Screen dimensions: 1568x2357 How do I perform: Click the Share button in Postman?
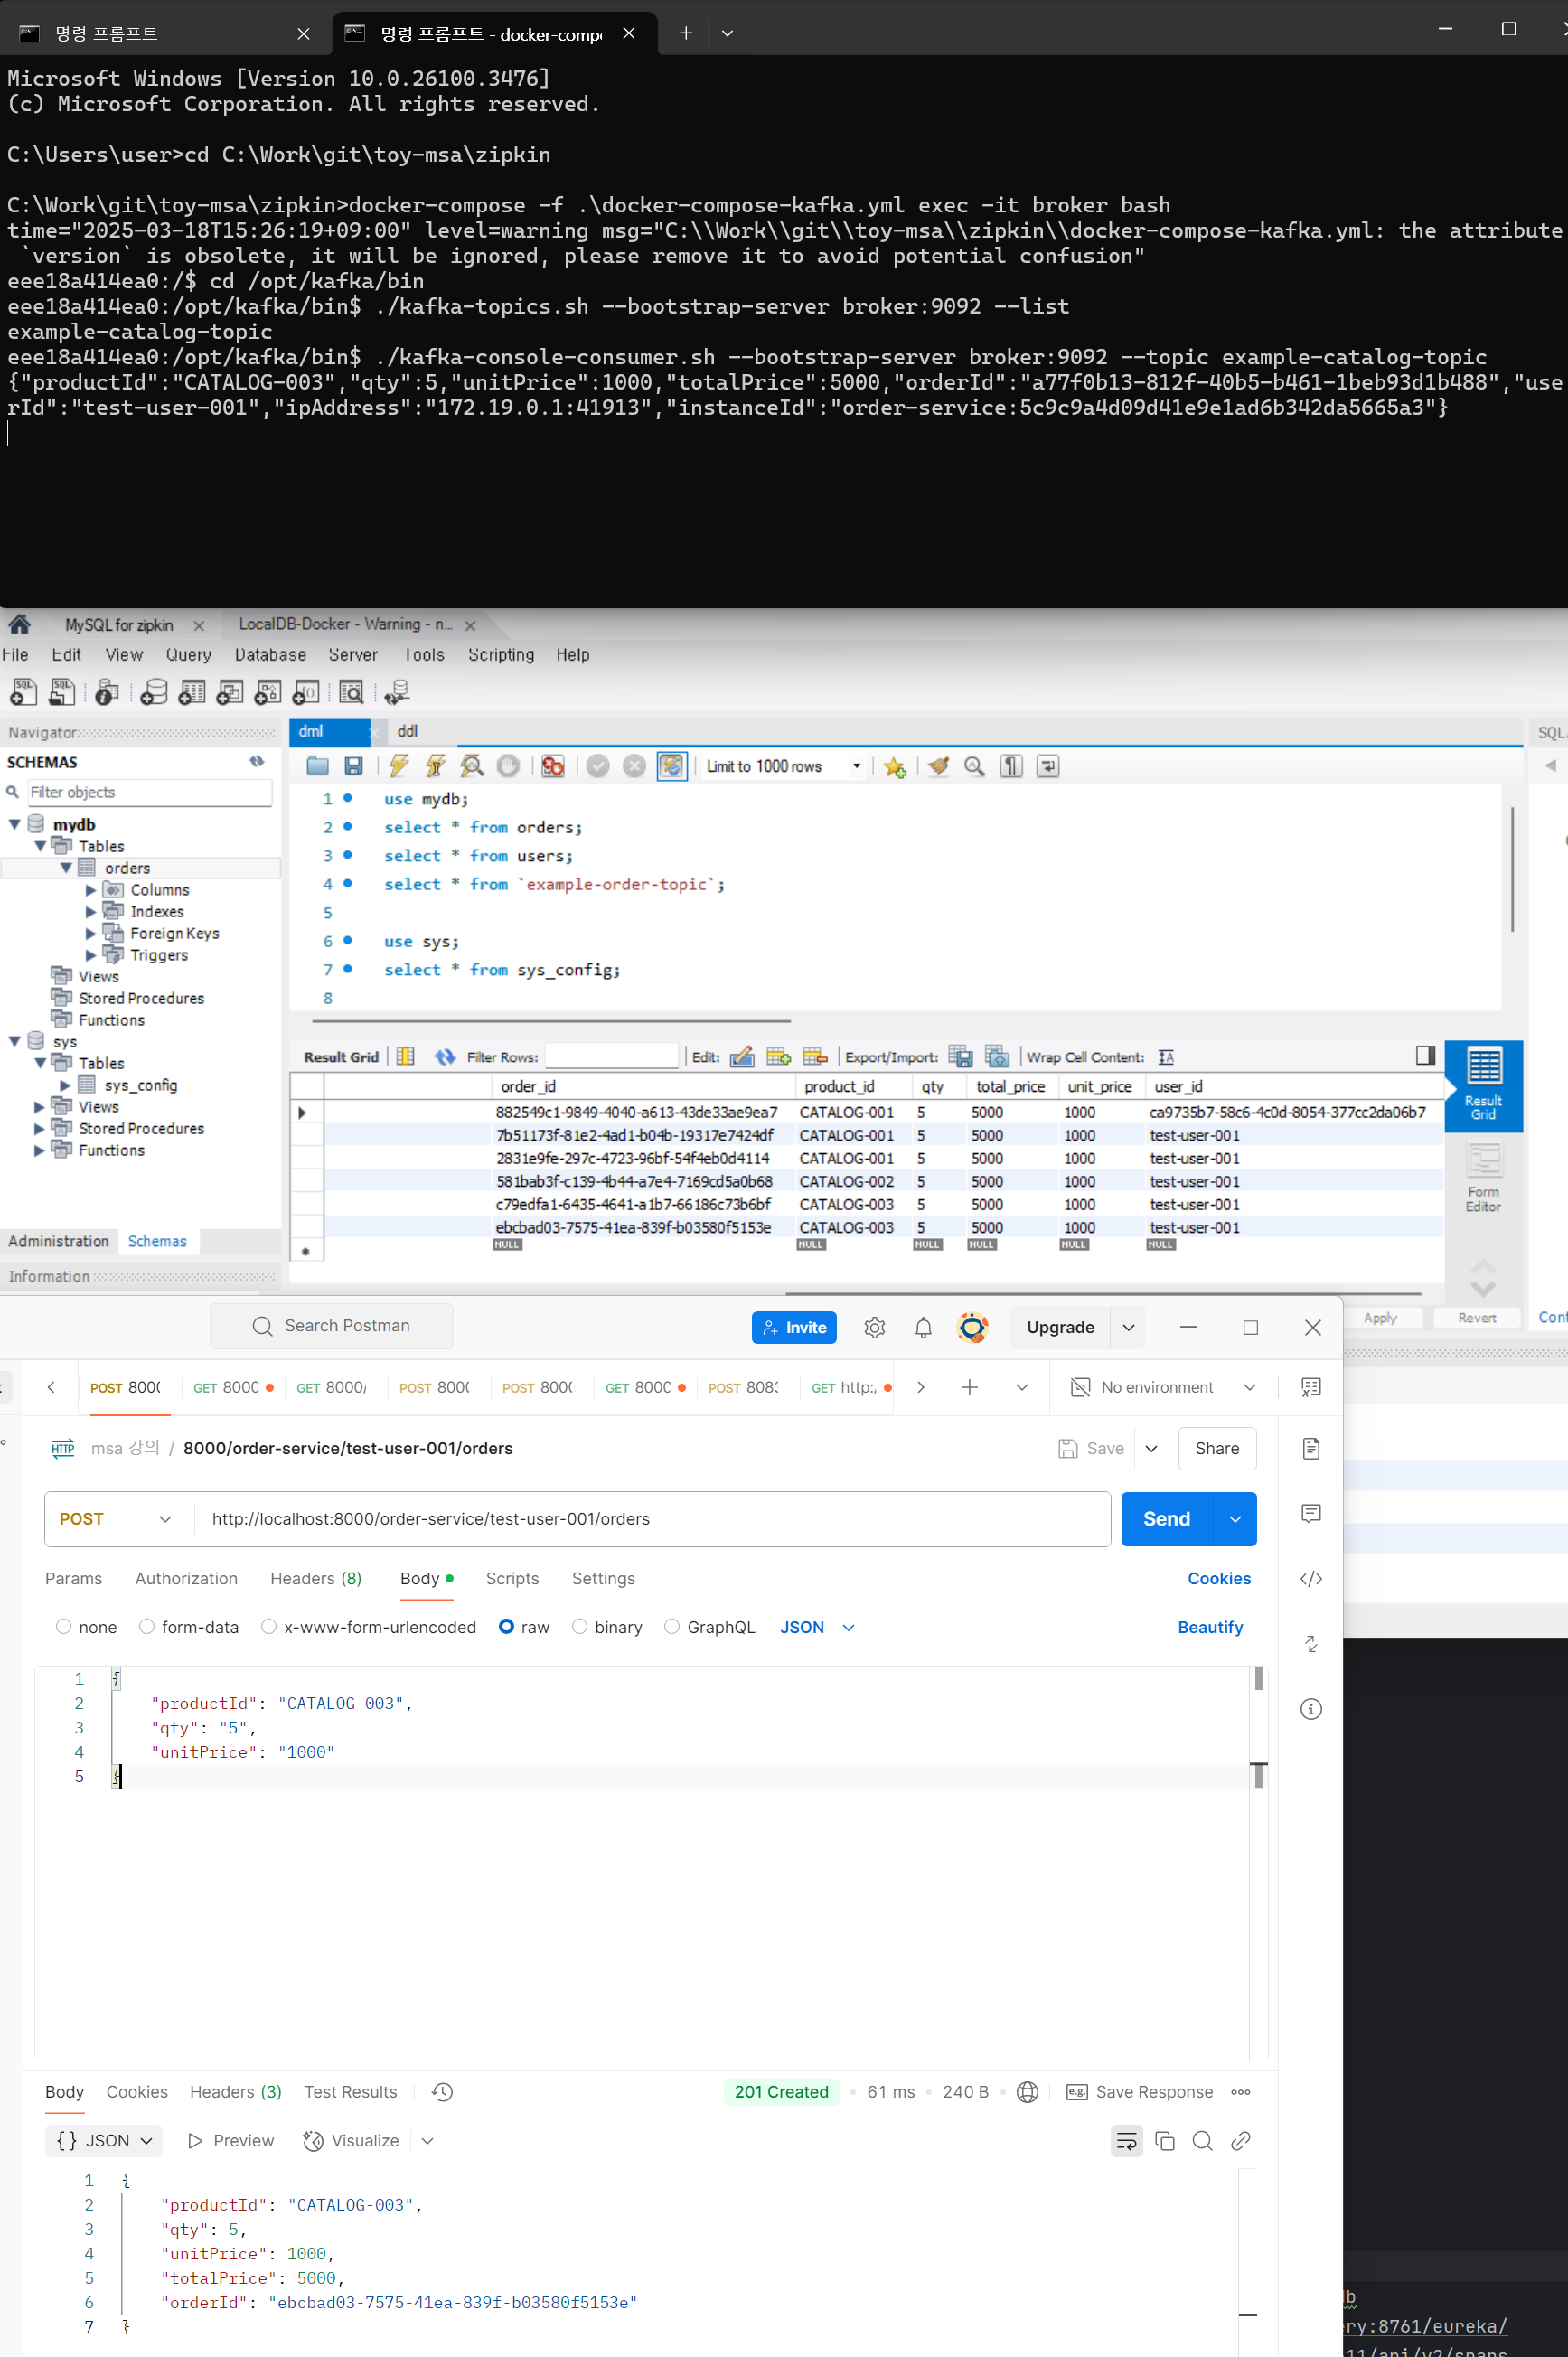(x=1217, y=1448)
